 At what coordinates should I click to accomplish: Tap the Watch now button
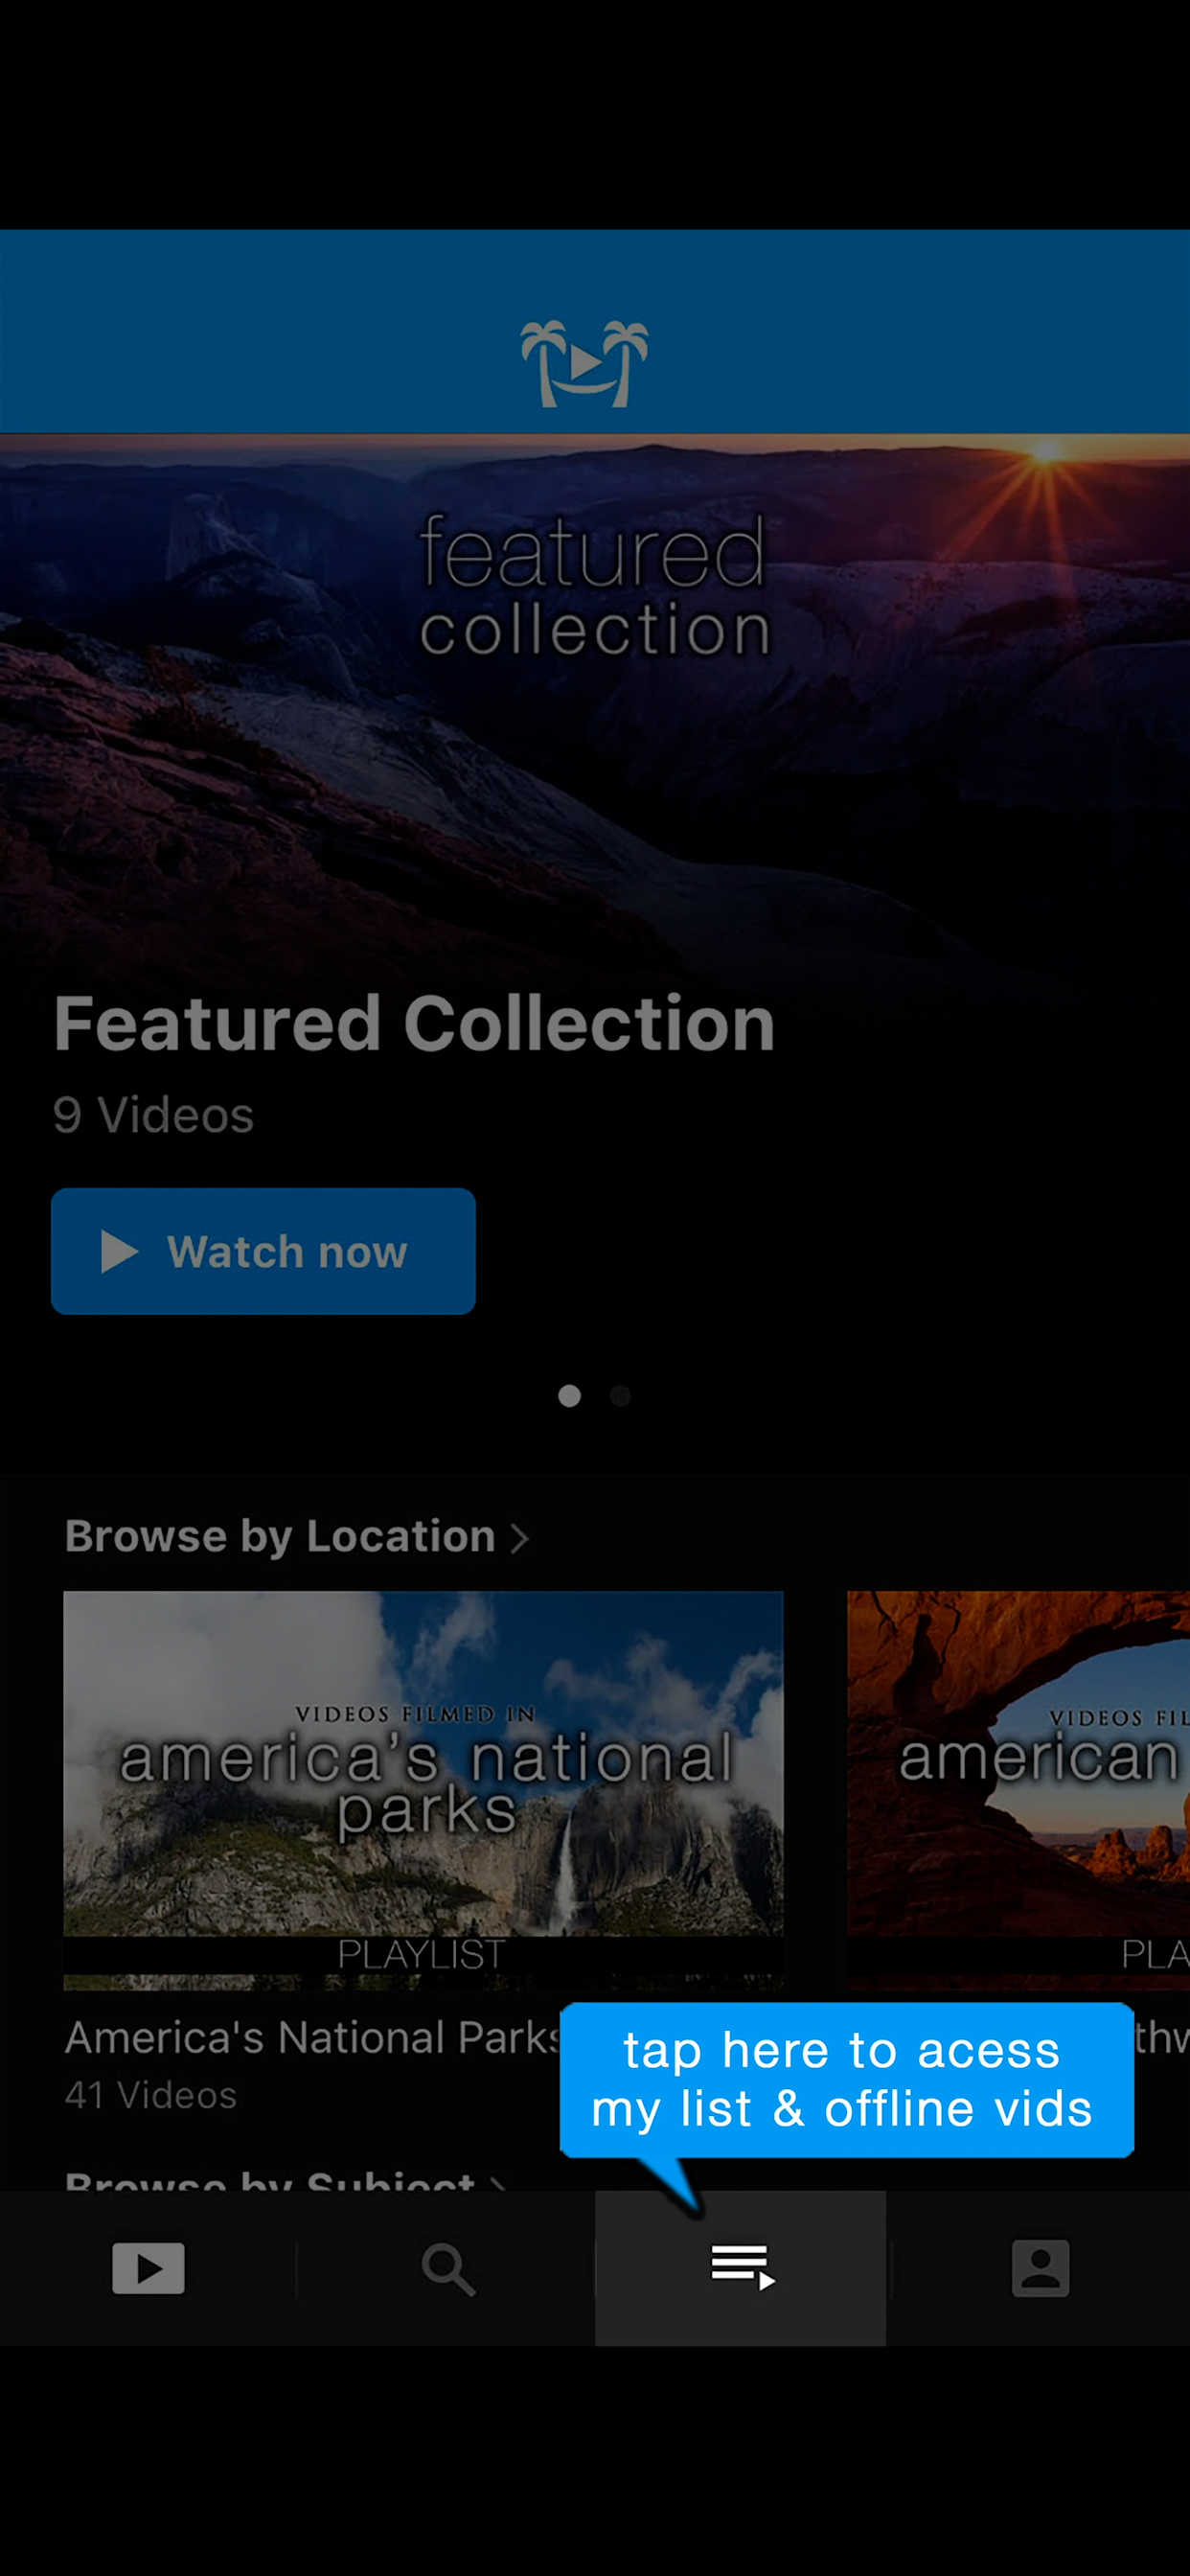pyautogui.click(x=263, y=1251)
